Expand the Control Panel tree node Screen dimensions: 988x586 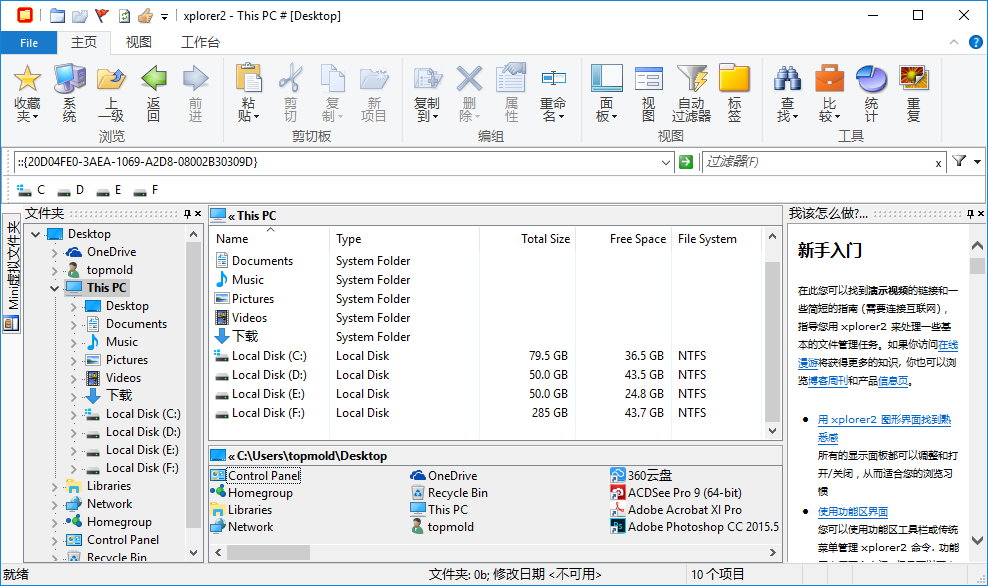point(54,541)
